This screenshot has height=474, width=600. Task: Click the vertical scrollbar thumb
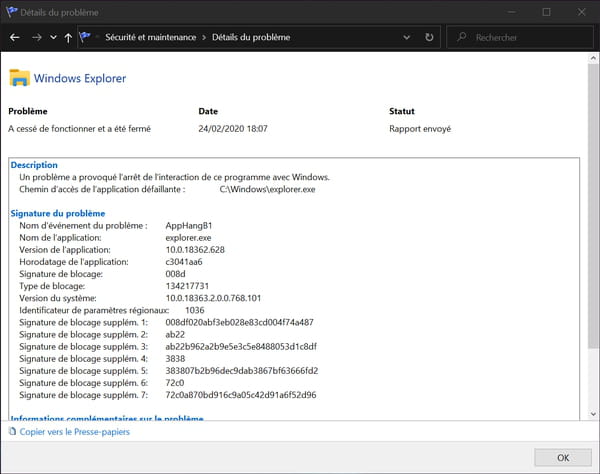pyautogui.click(x=593, y=207)
